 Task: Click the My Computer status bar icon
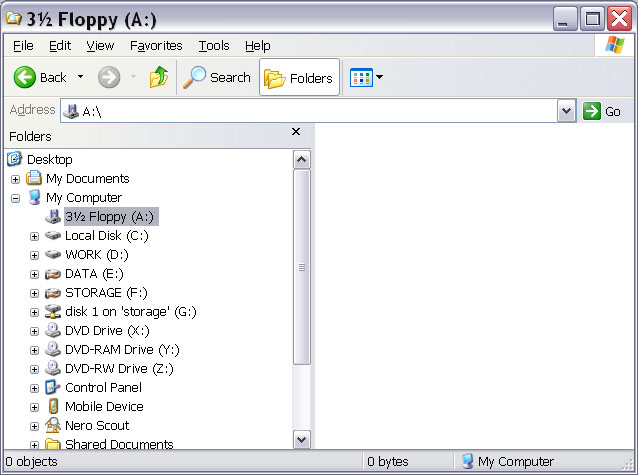468,461
